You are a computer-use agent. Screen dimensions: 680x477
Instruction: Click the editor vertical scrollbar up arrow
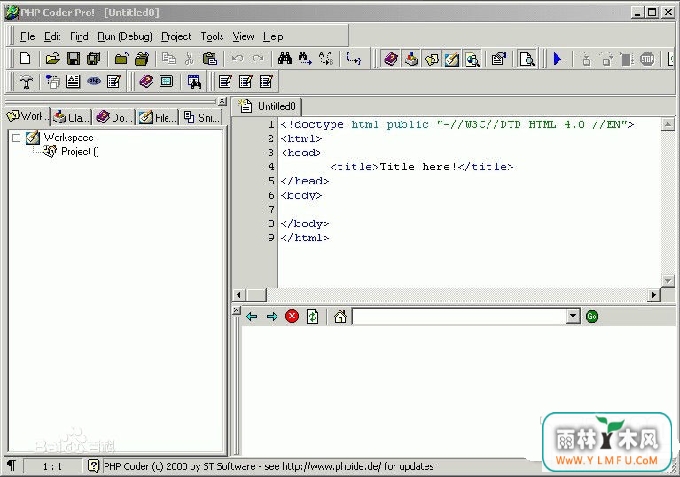click(x=668, y=124)
